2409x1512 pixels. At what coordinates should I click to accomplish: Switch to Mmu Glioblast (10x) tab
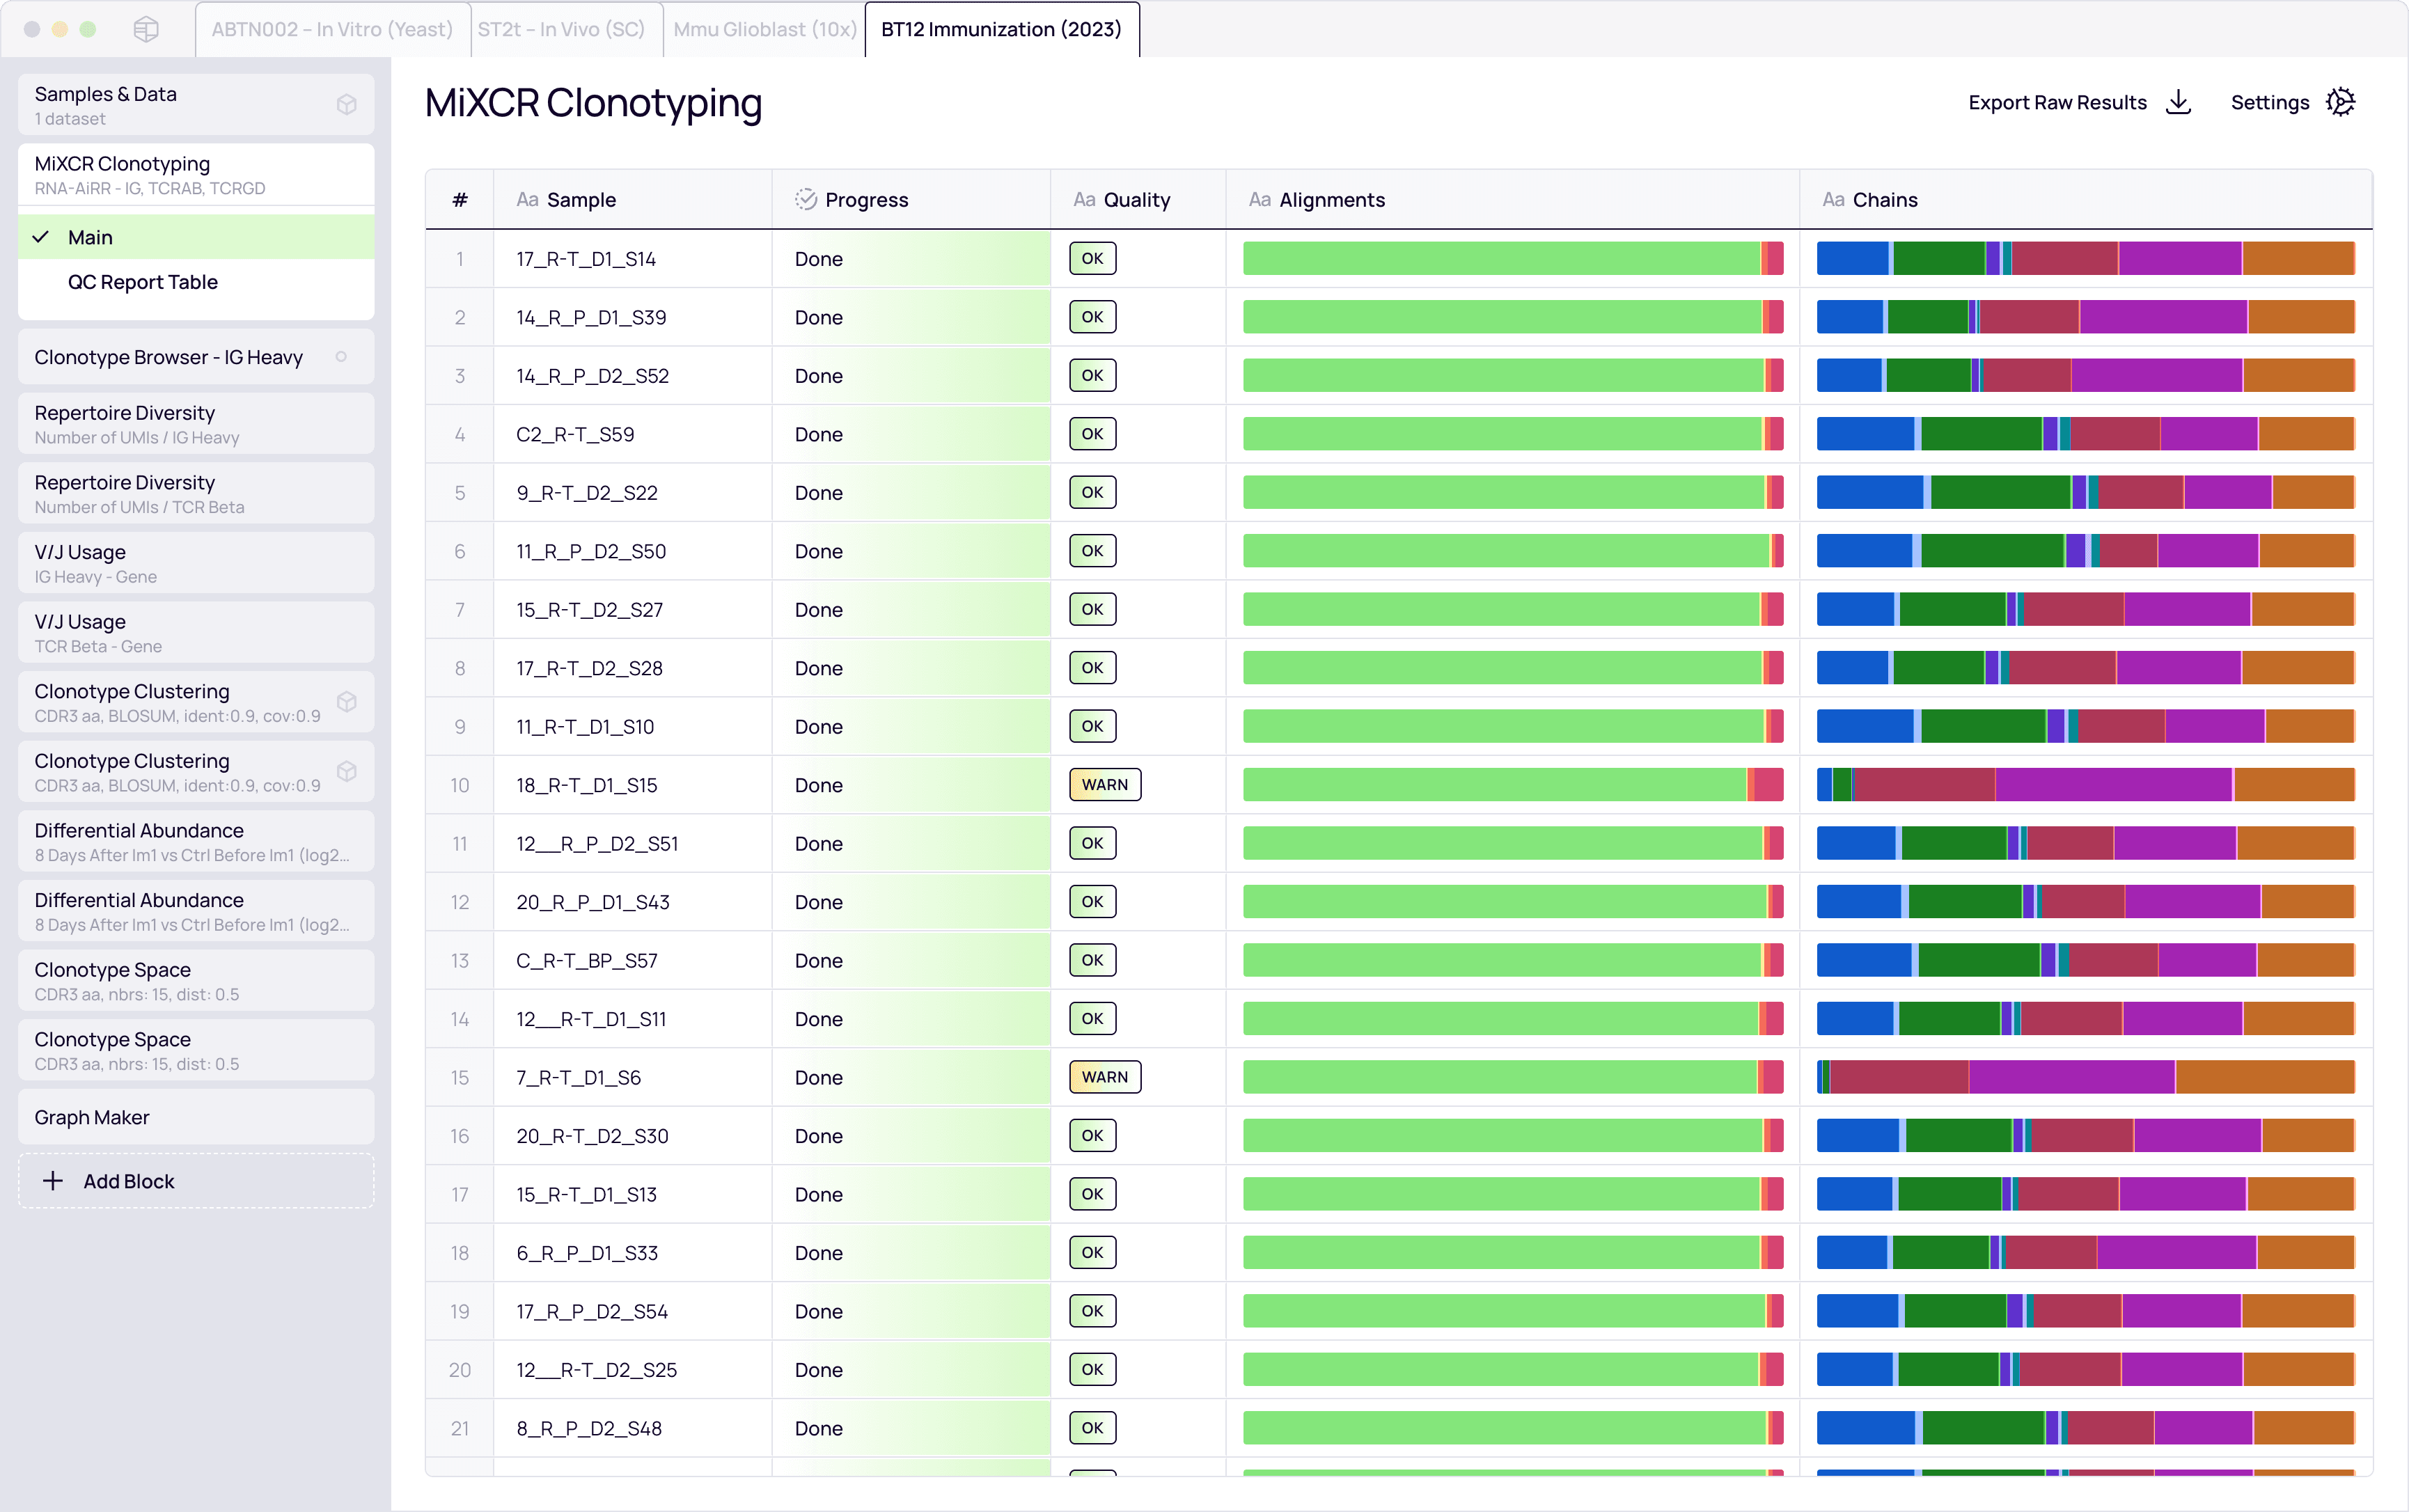(764, 29)
